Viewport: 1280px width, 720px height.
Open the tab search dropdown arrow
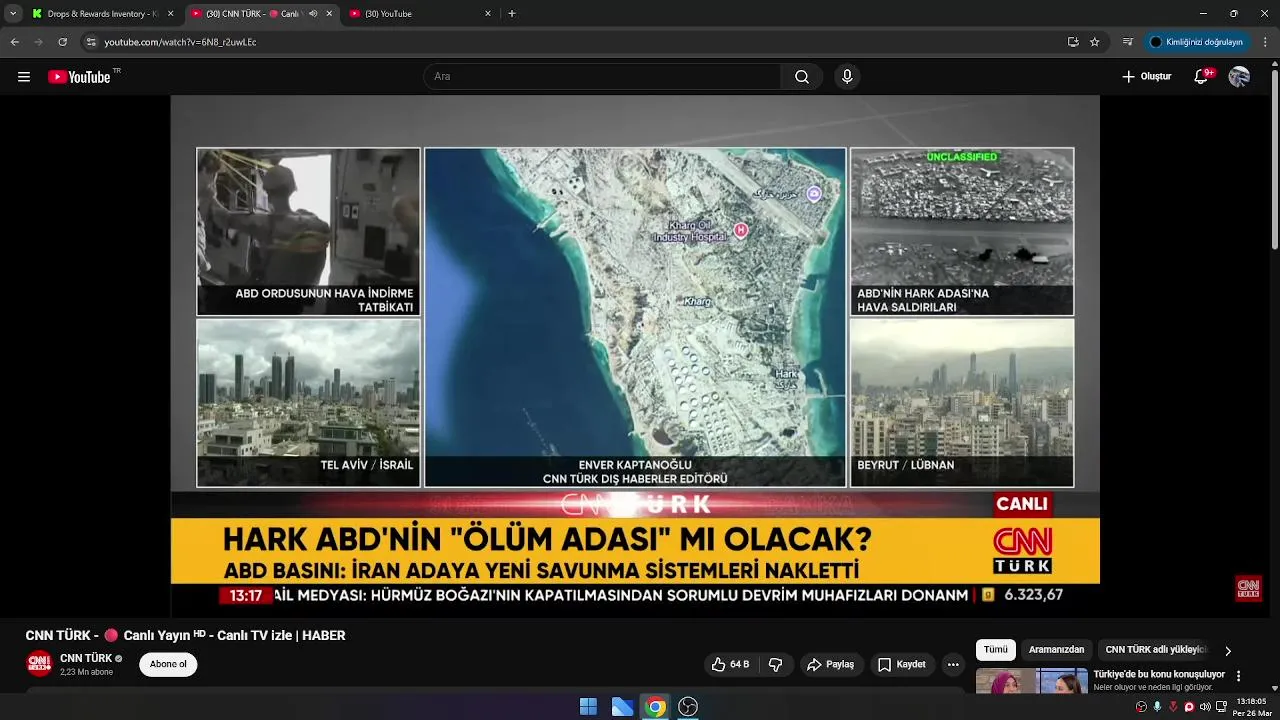click(x=12, y=14)
